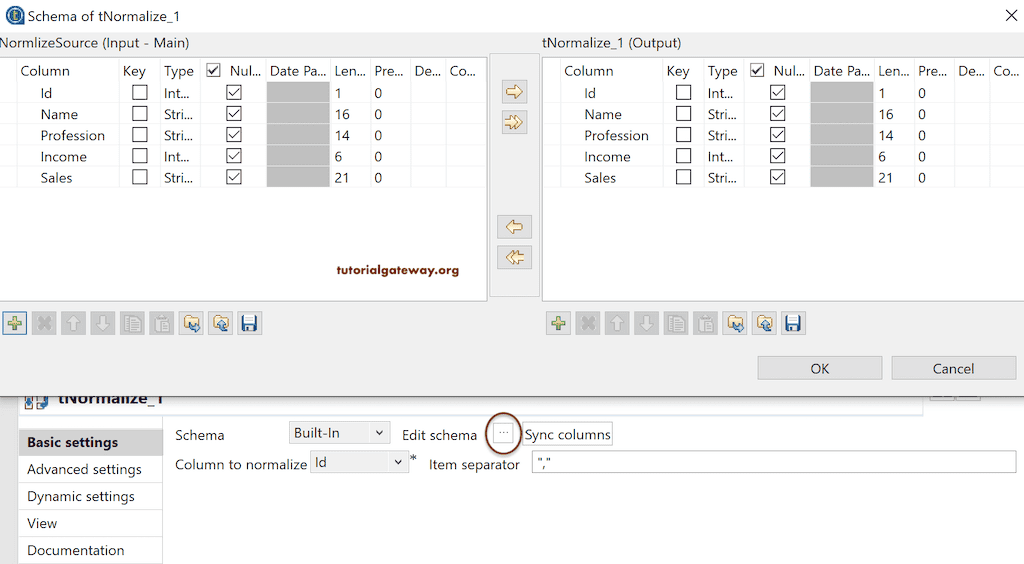Select Income row in output schema

783,157
